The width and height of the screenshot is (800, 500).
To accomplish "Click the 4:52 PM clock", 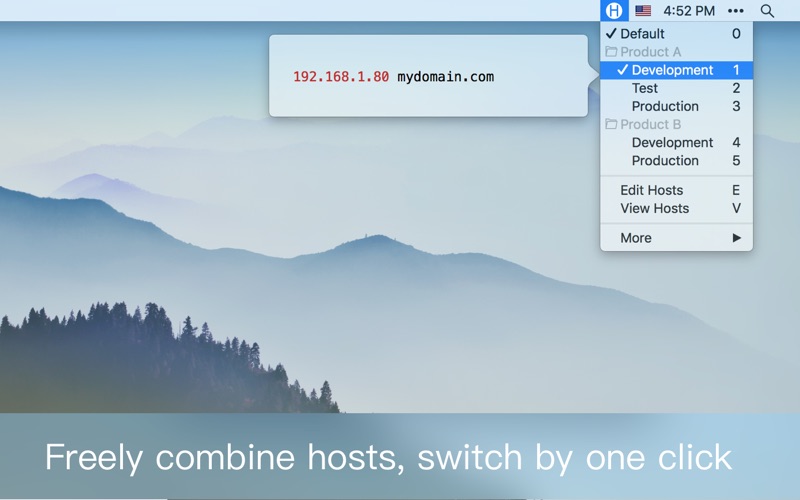I will click(x=689, y=11).
